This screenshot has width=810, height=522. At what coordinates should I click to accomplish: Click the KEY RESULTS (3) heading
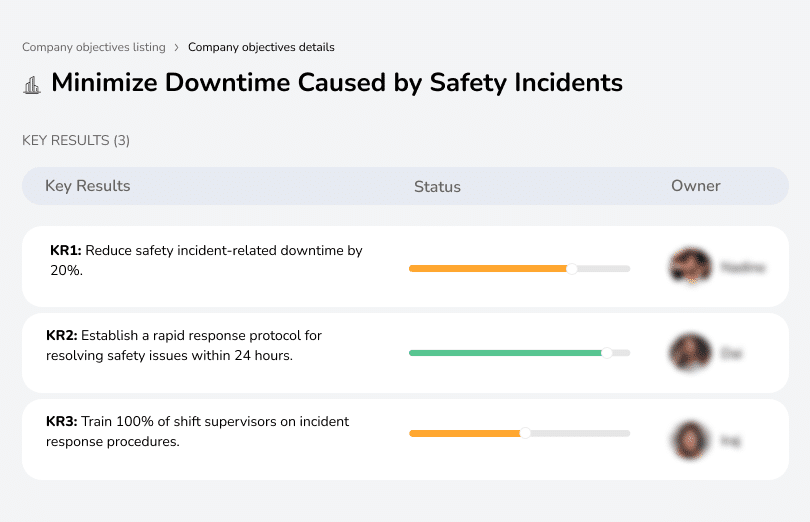coord(76,141)
